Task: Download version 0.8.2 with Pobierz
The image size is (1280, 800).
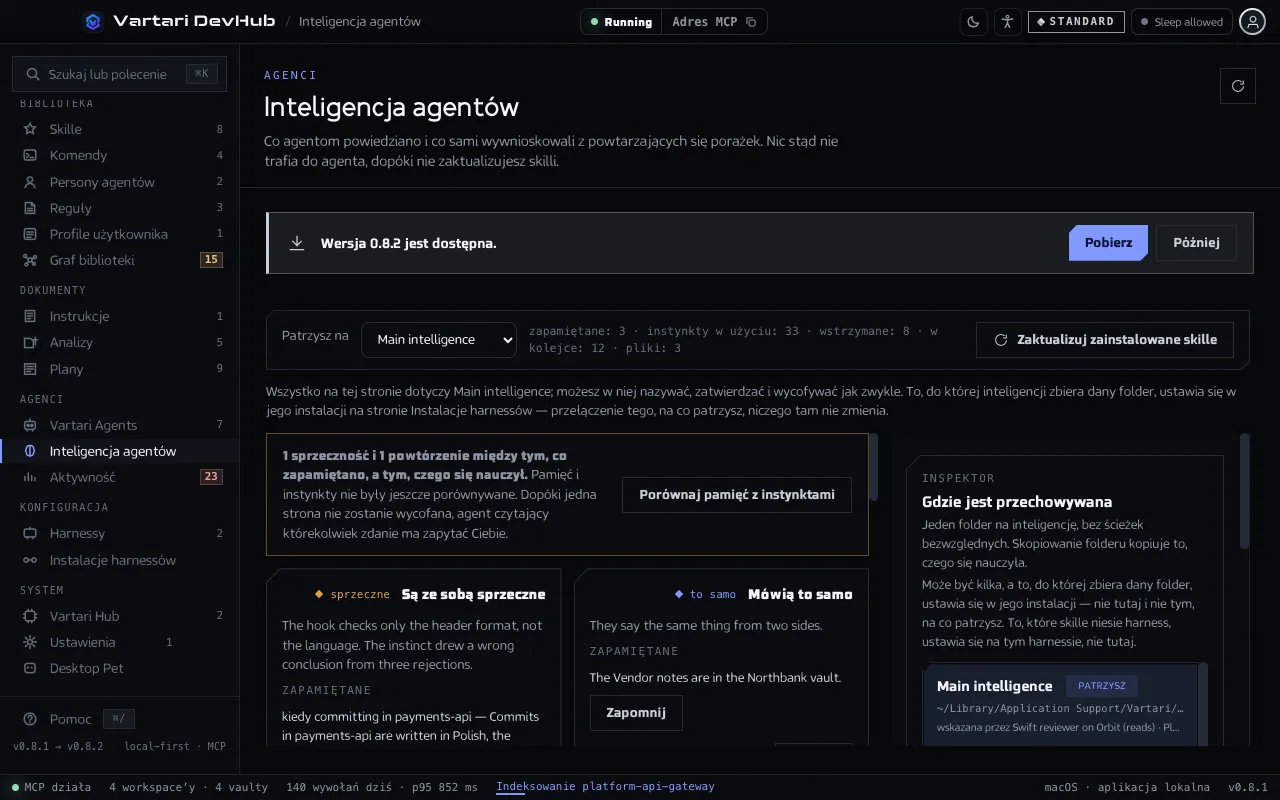Action: 1108,243
